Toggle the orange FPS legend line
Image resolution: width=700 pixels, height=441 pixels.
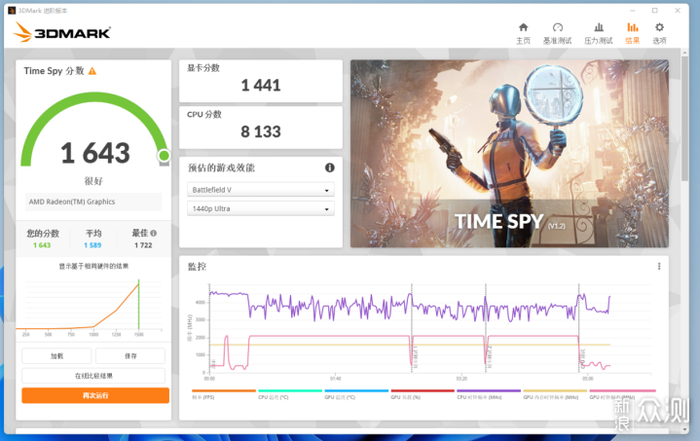pos(224,394)
